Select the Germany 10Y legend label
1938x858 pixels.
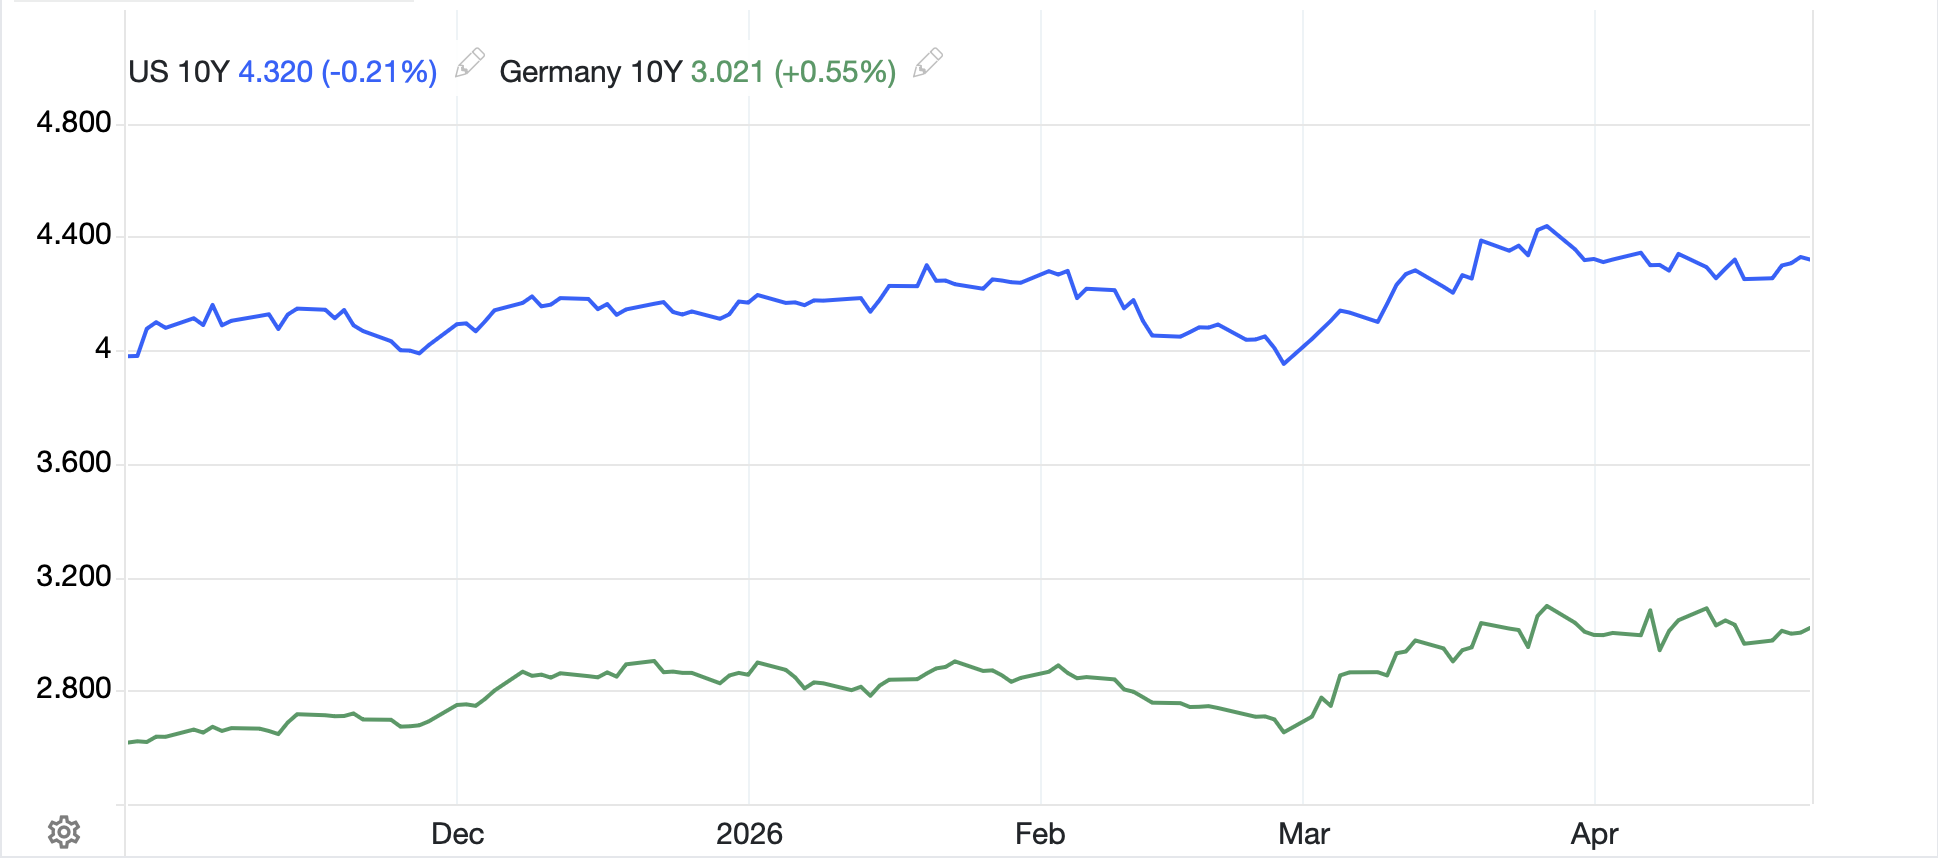590,72
